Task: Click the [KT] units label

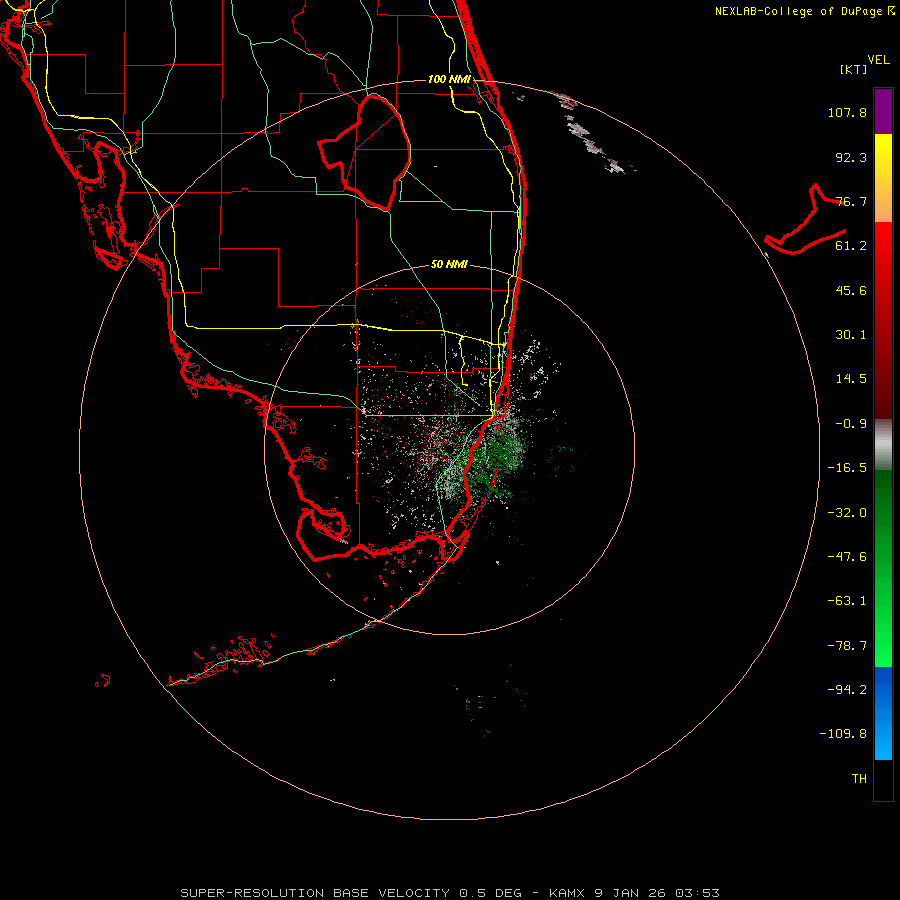Action: click(854, 69)
